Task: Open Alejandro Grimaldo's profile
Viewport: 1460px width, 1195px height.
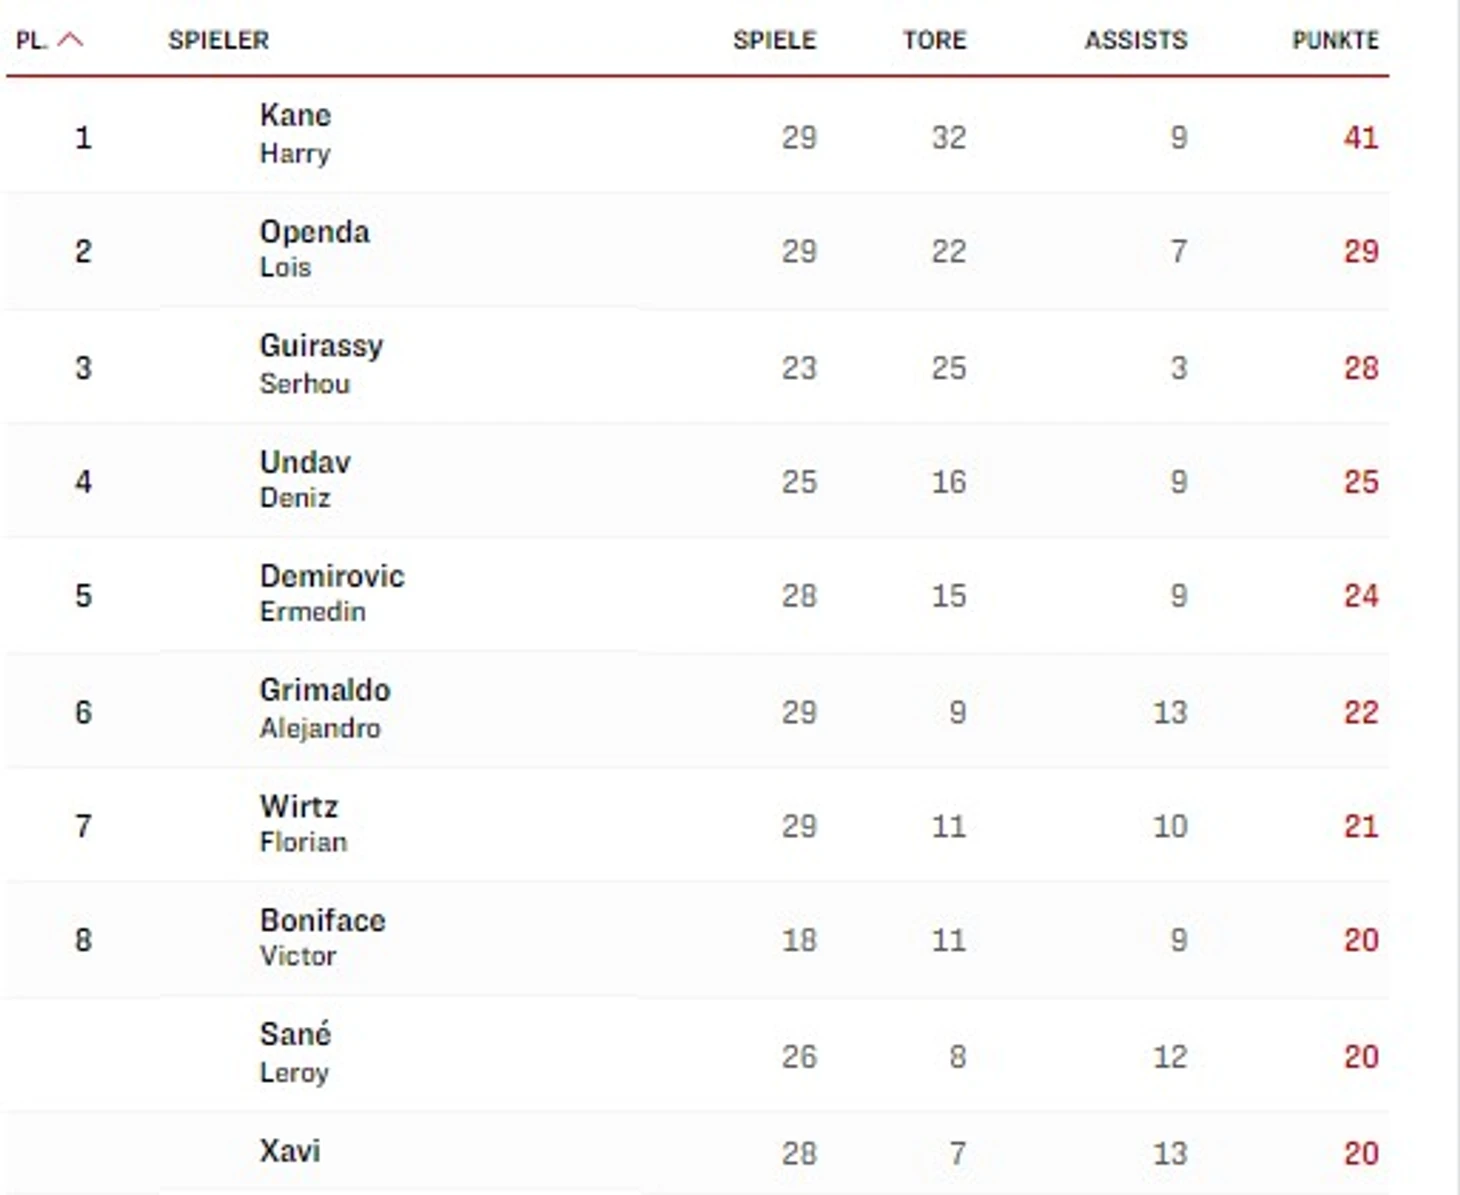Action: click(x=324, y=708)
